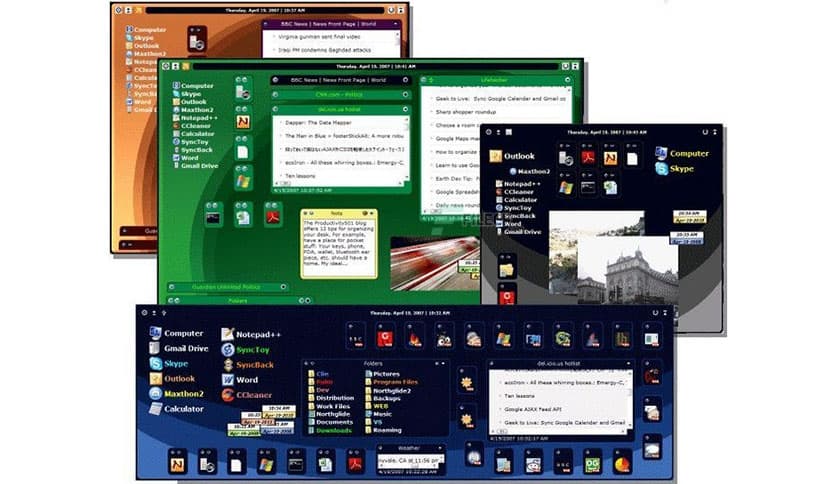Viewport: 836px width, 484px height.
Task: Open the red Gmail tile in blue desktop's top row
Action: coord(385,337)
